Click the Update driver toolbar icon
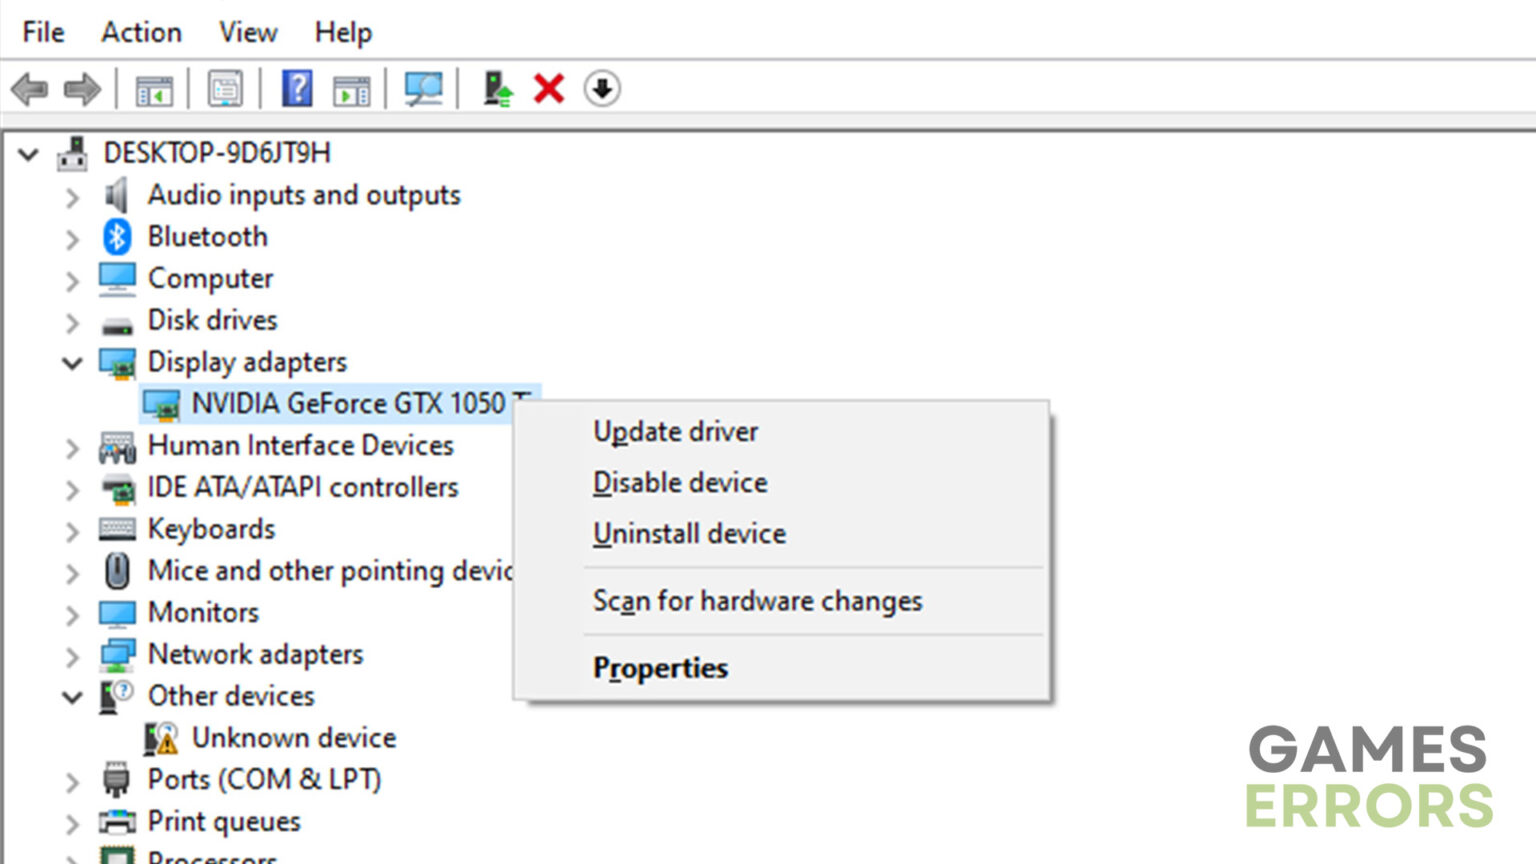 pos(498,89)
